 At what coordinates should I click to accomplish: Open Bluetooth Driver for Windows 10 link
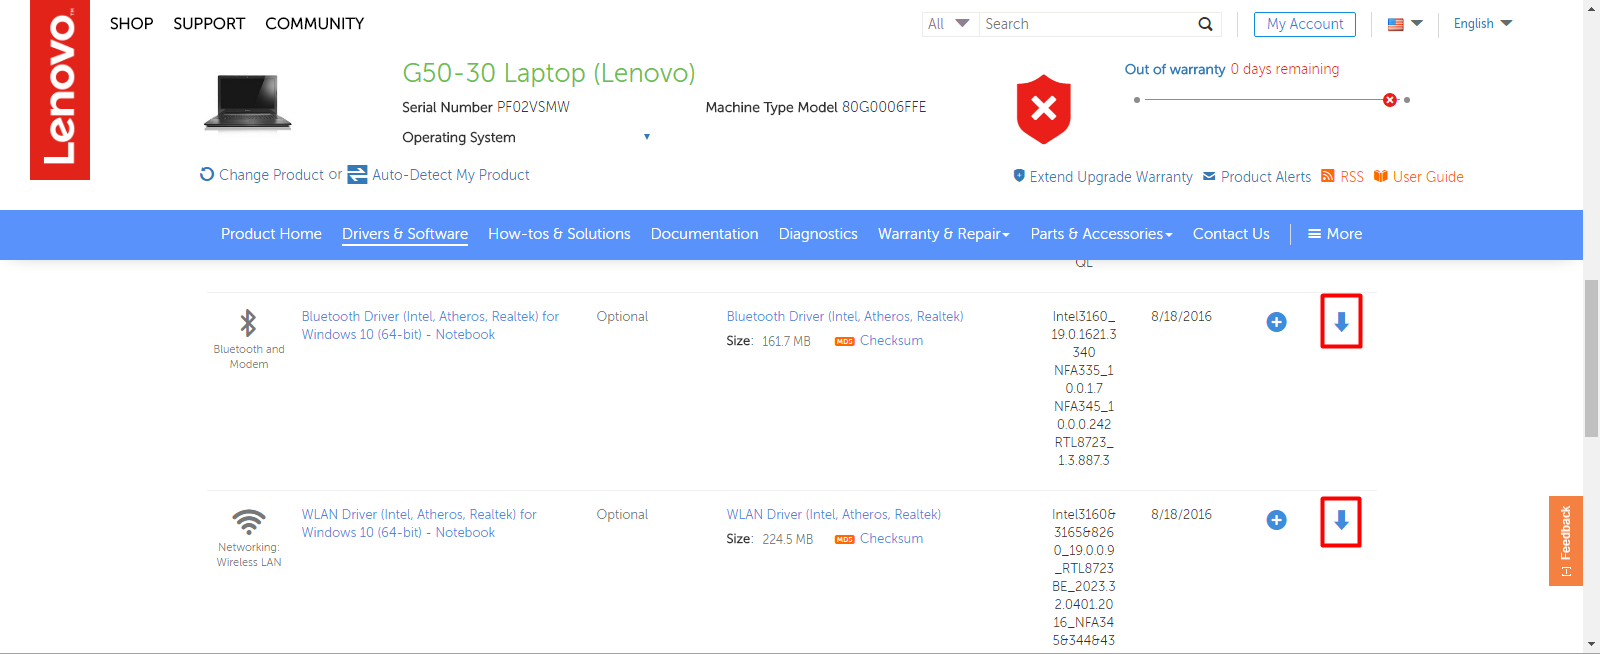coord(430,325)
